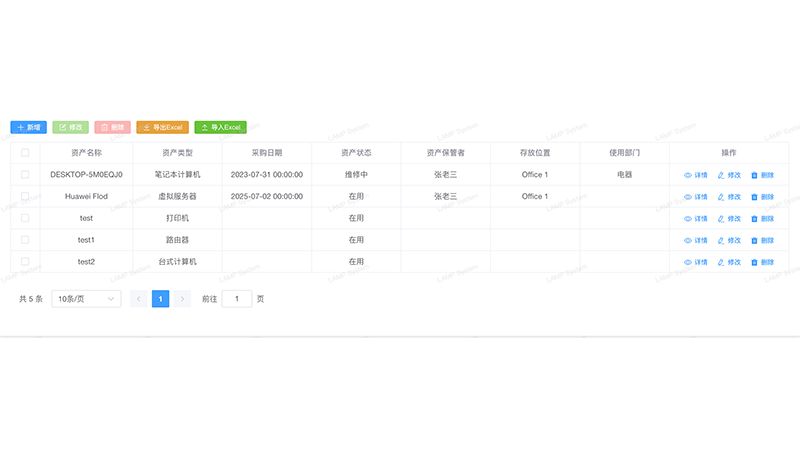Click the red 删除 toolbar button
Screen dimensions: 800x450
112,127
